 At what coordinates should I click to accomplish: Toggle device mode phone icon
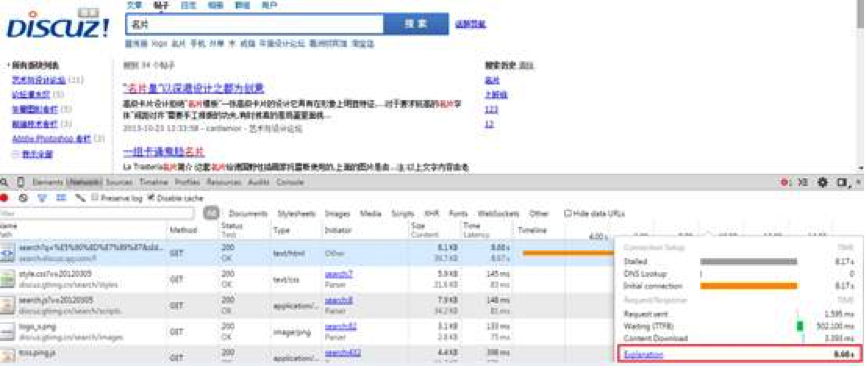click(x=21, y=182)
